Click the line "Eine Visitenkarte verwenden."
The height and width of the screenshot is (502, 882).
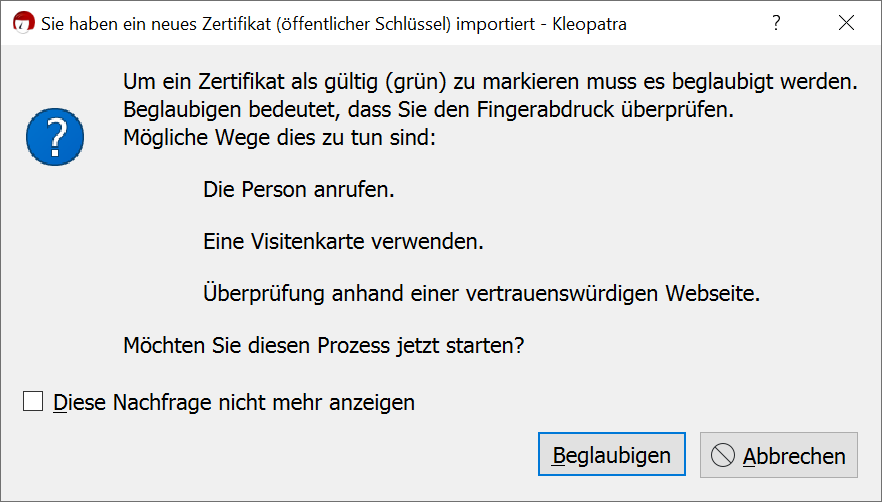343,242
